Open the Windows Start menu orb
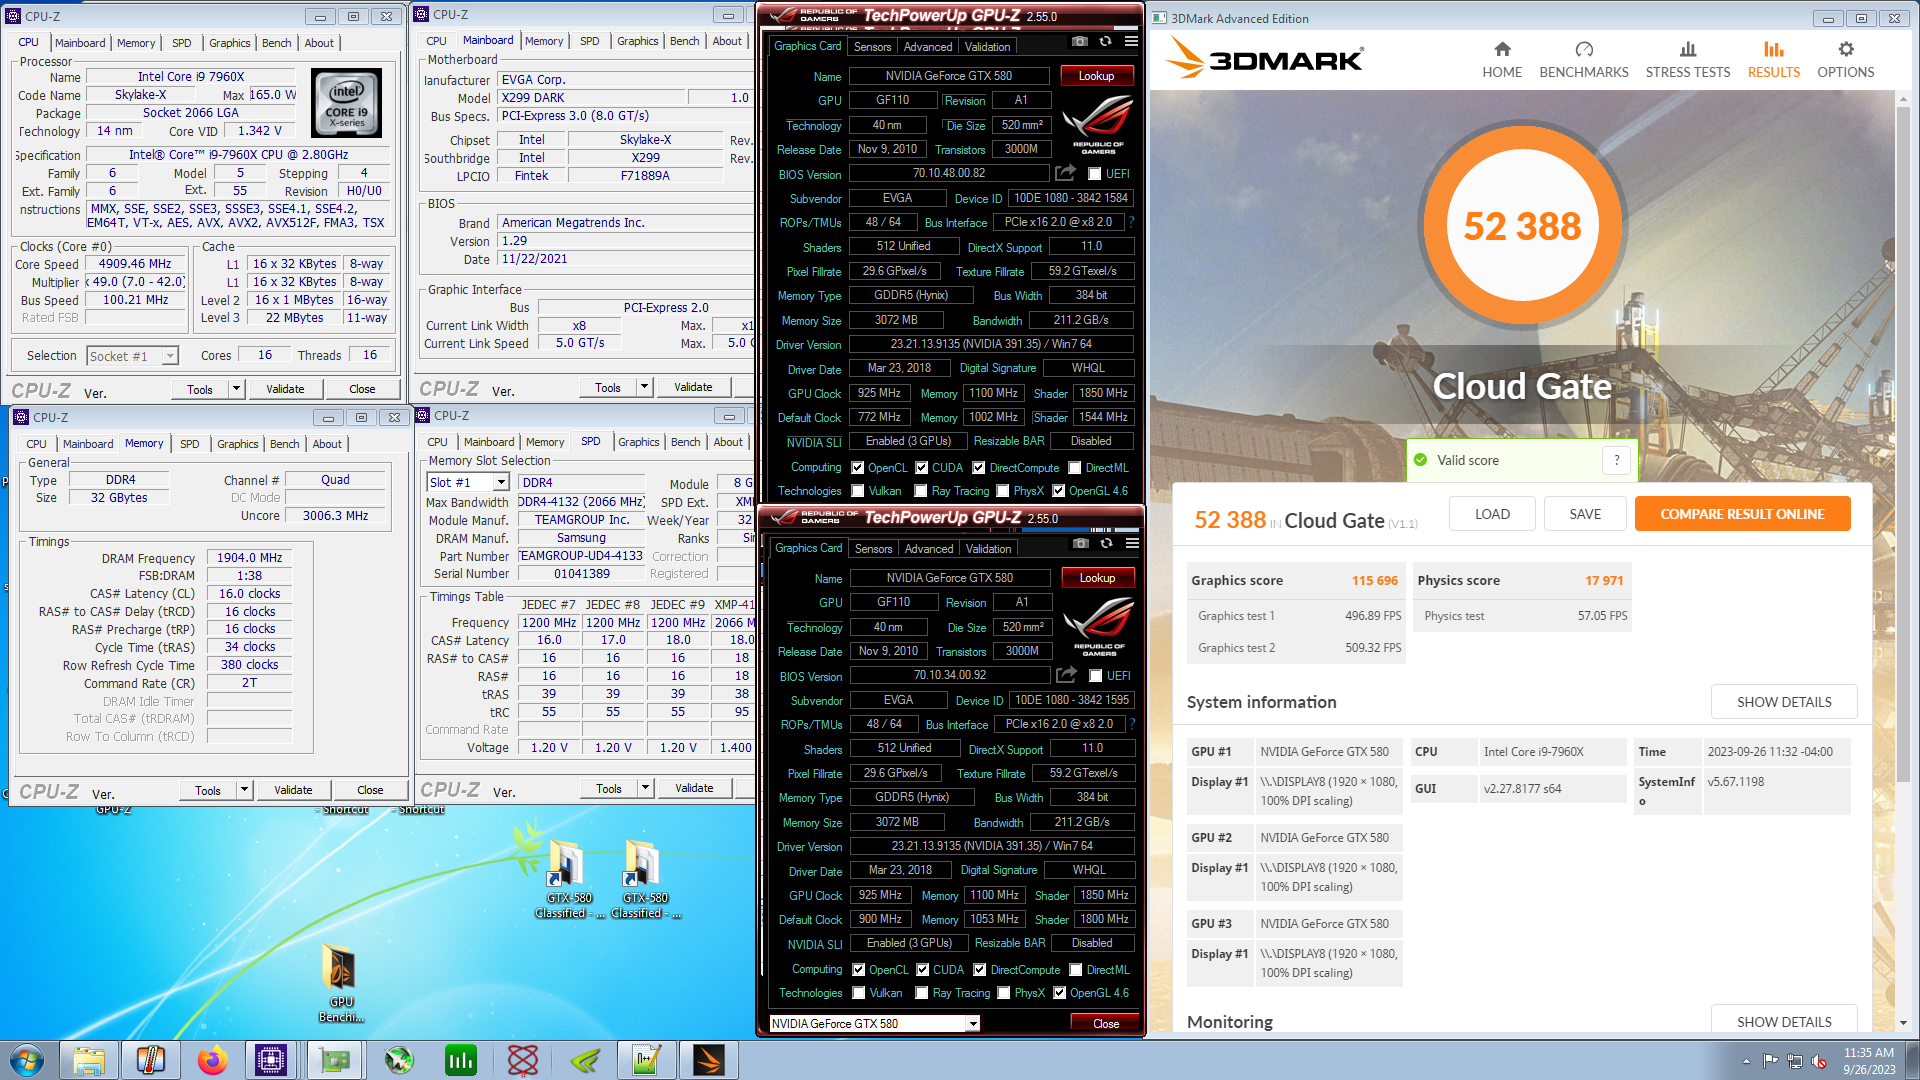The image size is (1920, 1080). pyautogui.click(x=27, y=1060)
